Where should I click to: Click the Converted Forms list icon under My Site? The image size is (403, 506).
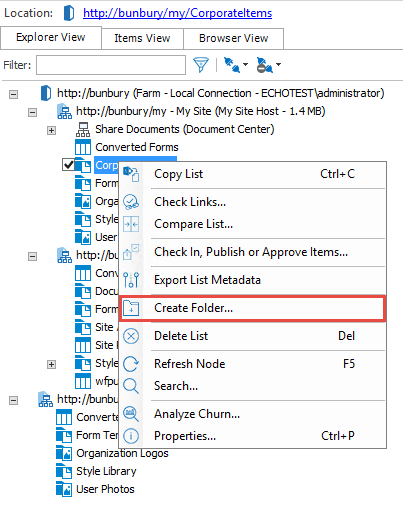click(83, 147)
